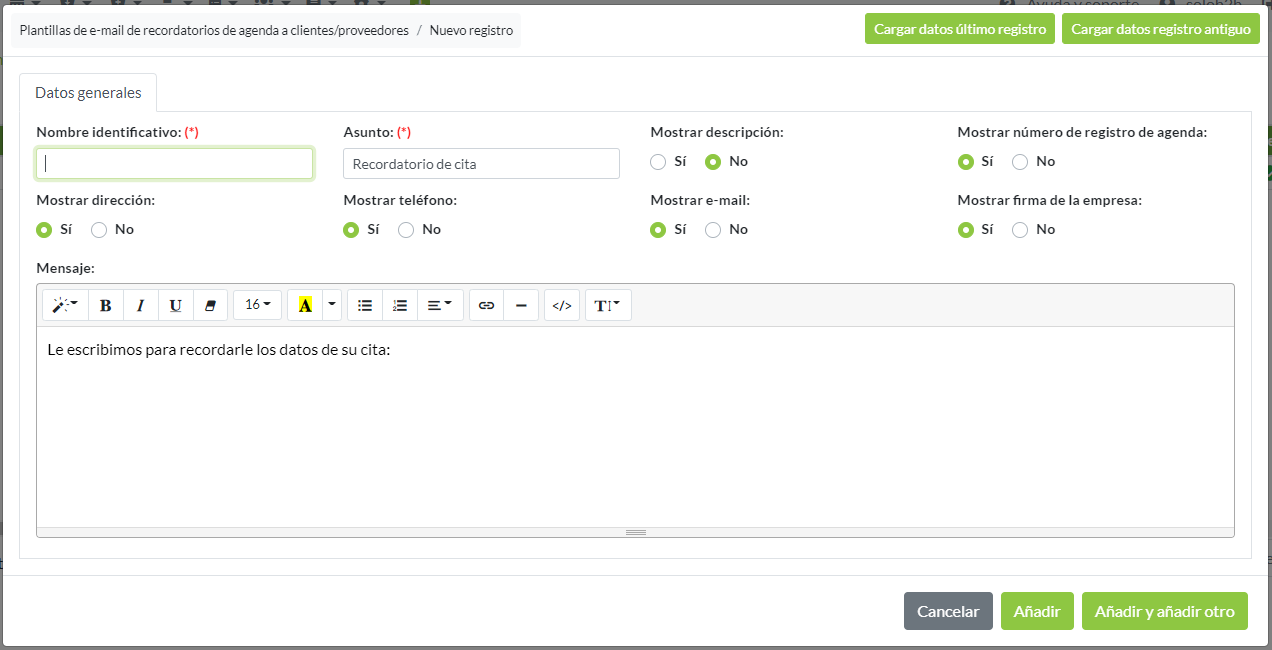Select No for Mostrar dirección
The image size is (1272, 650).
[x=99, y=230]
